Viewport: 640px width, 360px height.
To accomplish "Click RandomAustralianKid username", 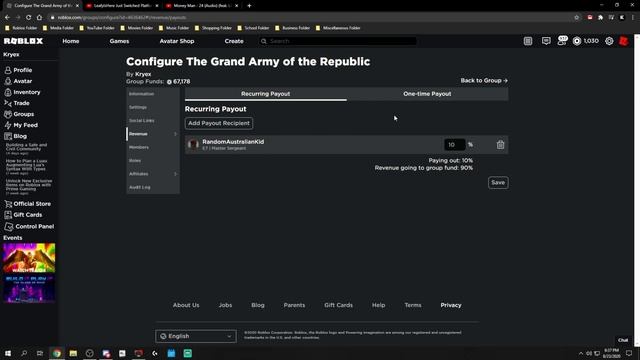I will (x=233, y=142).
